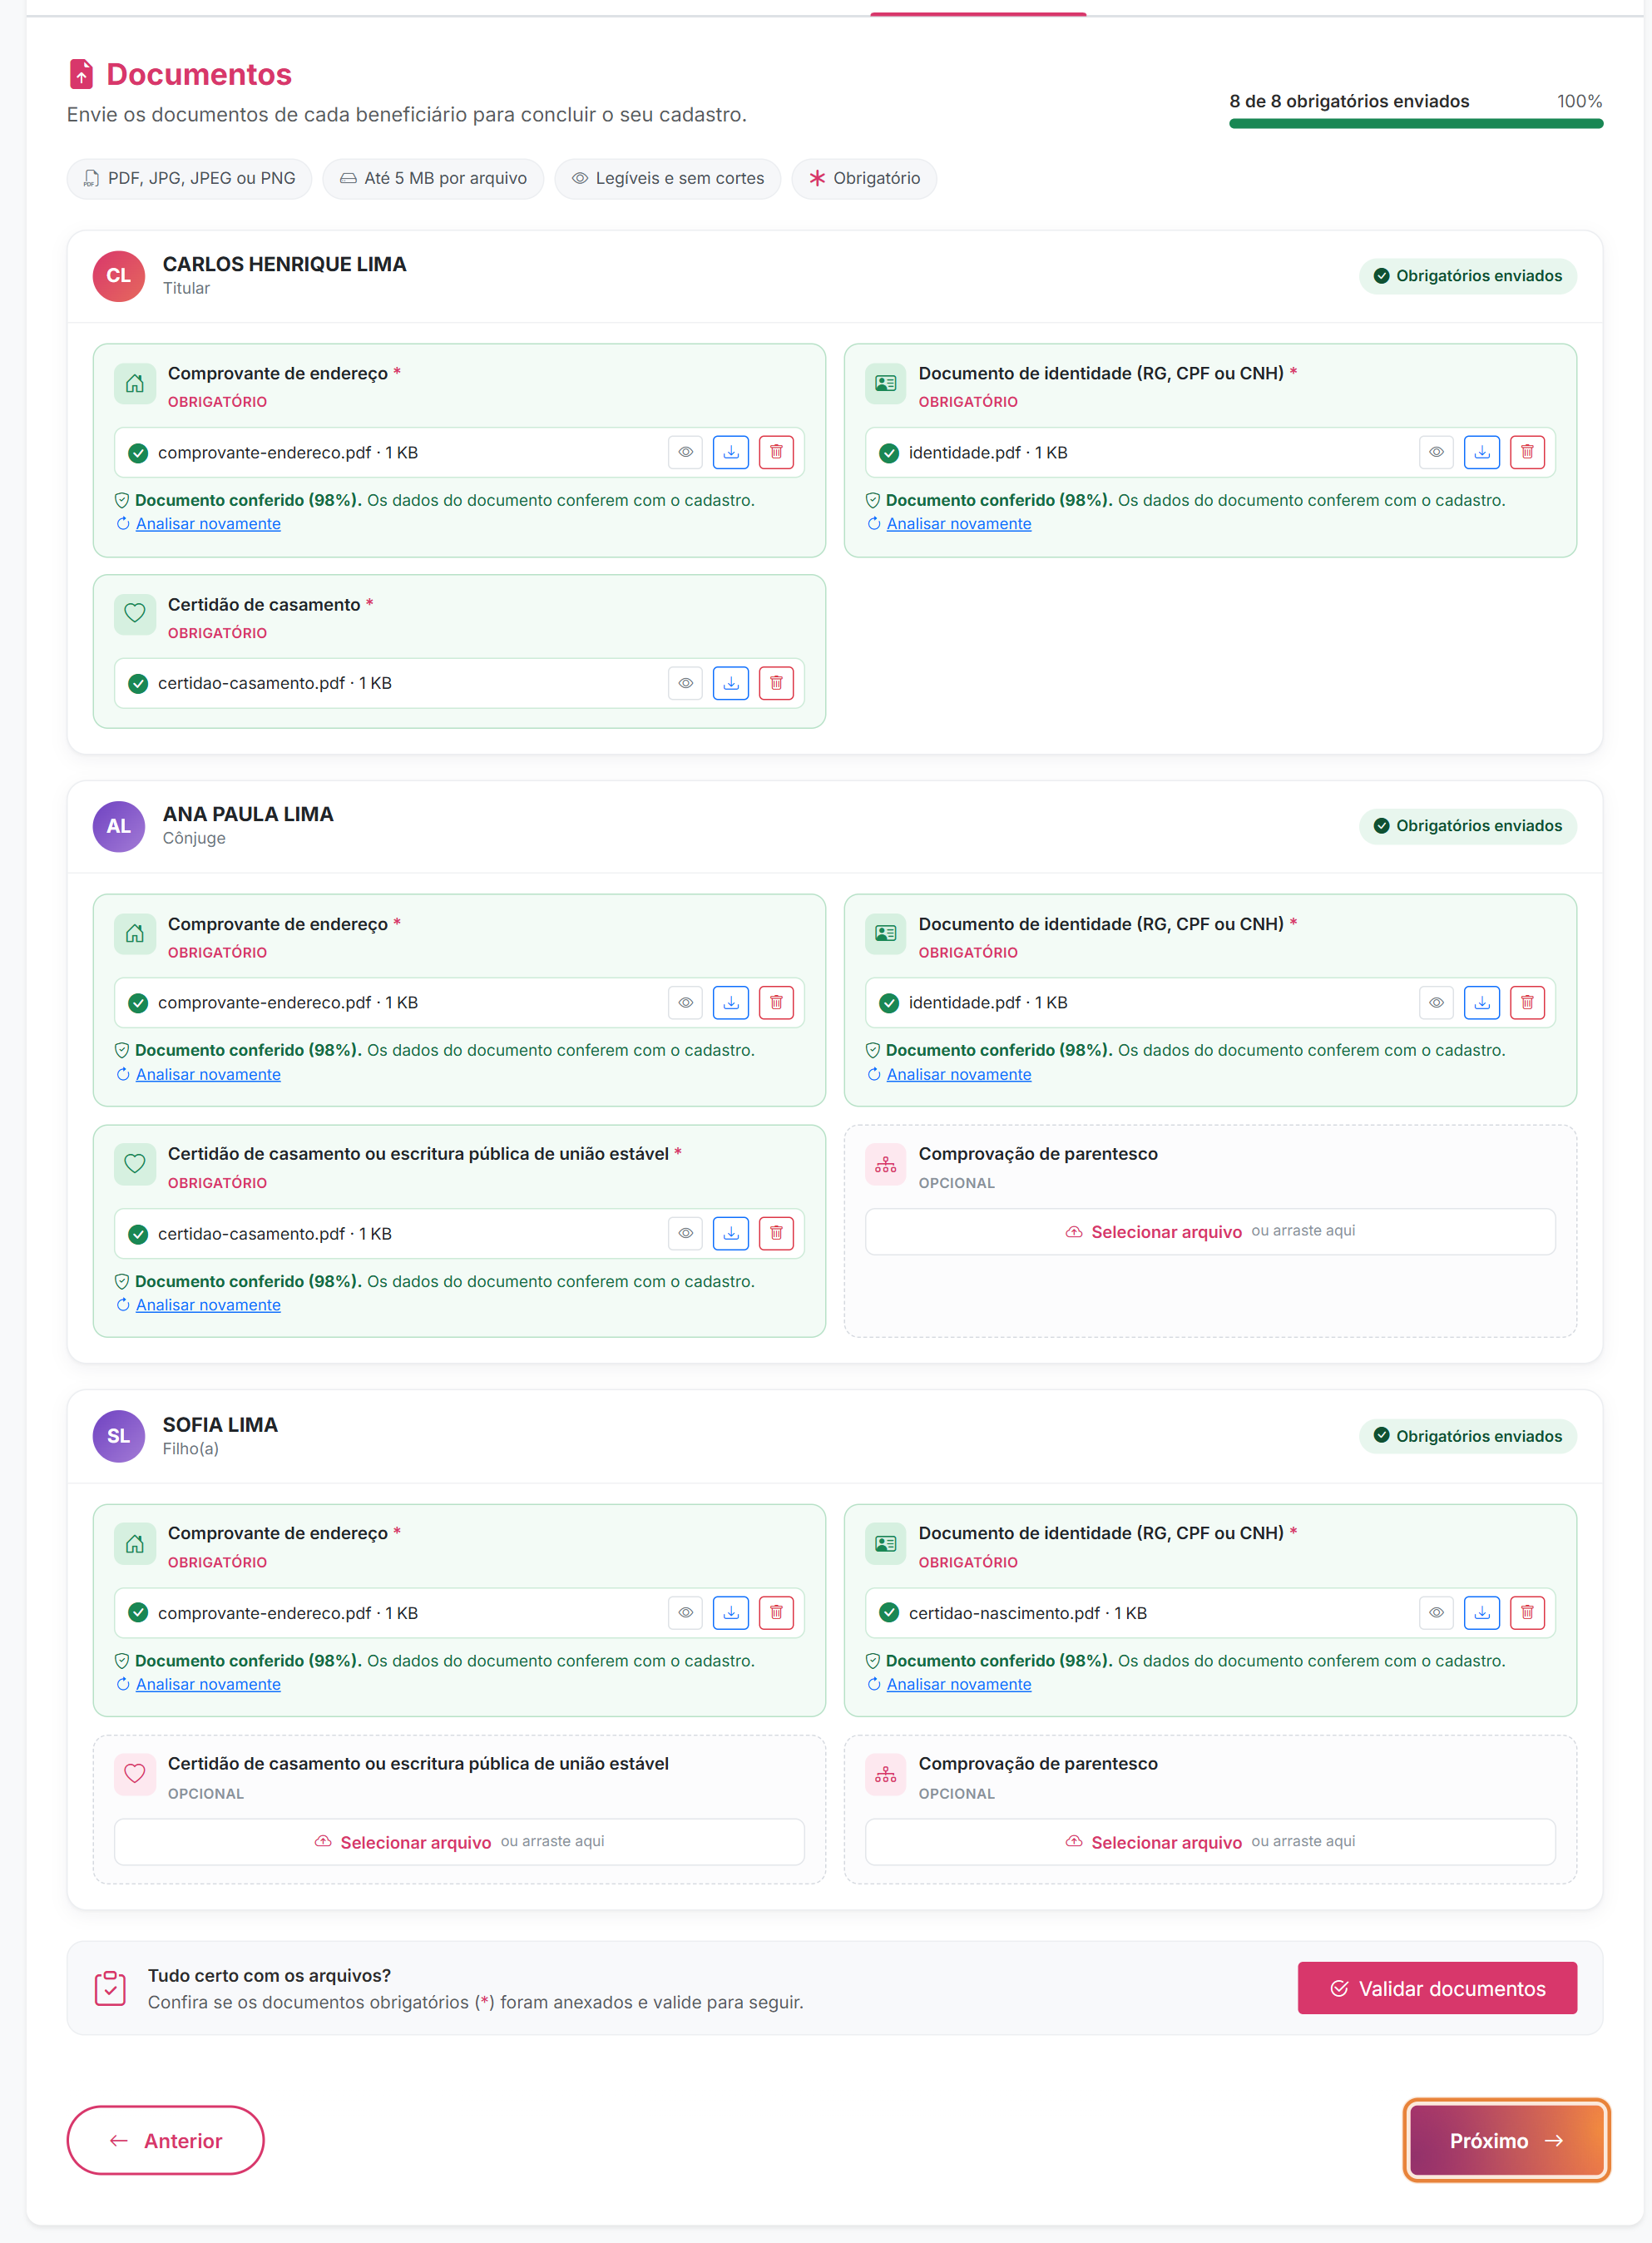Download Carlos's identidade.pdf

pyautogui.click(x=1482, y=452)
